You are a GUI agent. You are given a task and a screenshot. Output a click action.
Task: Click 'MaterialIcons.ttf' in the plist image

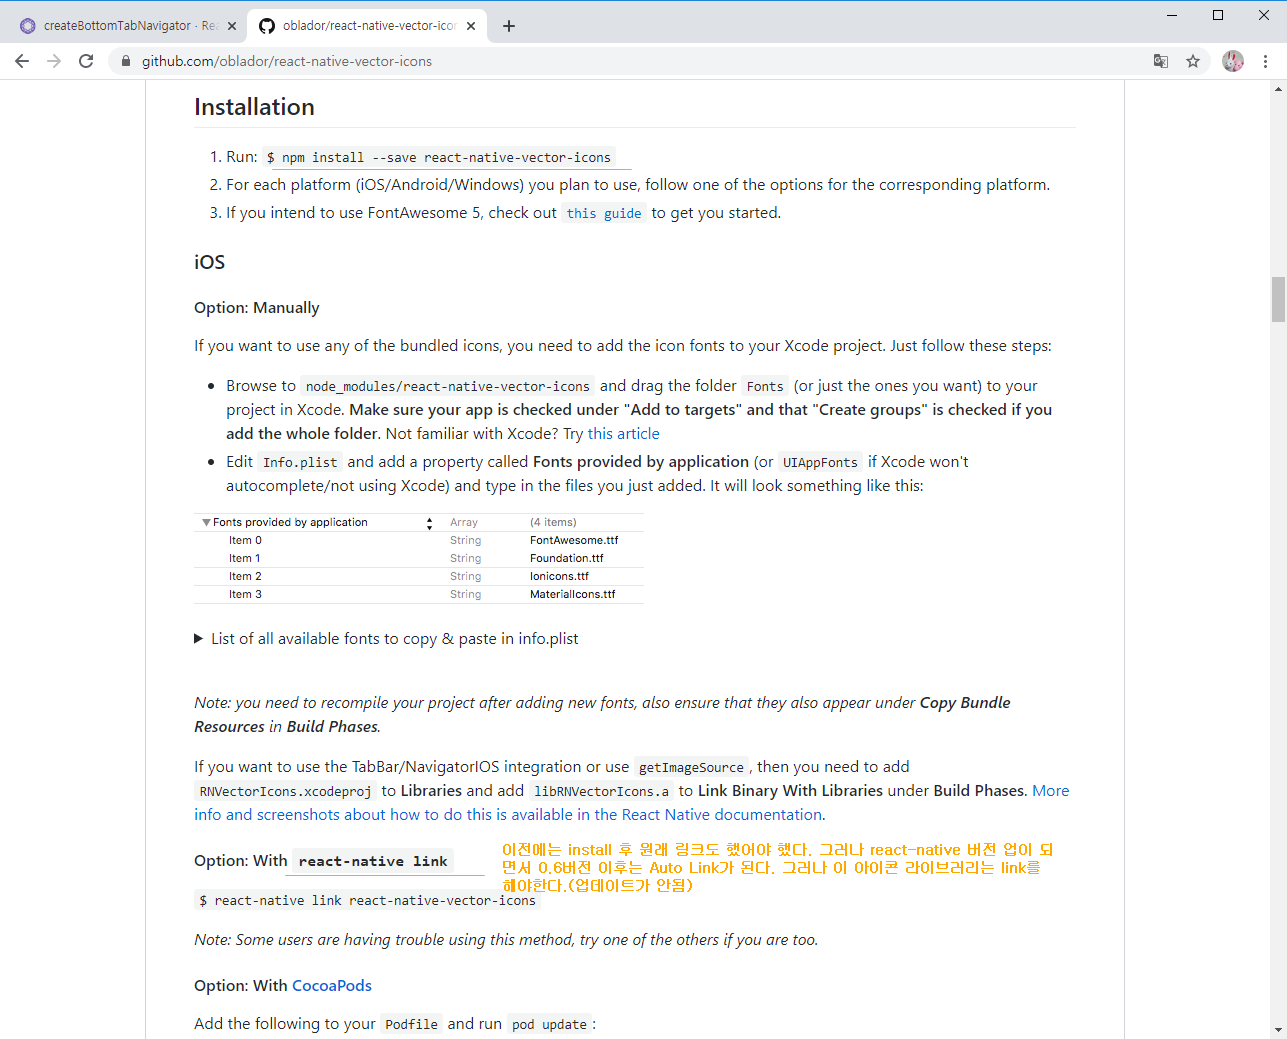point(572,594)
